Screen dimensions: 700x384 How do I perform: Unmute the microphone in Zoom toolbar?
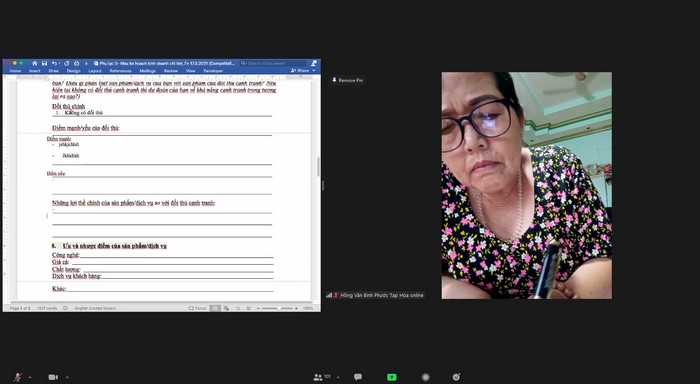(17, 377)
